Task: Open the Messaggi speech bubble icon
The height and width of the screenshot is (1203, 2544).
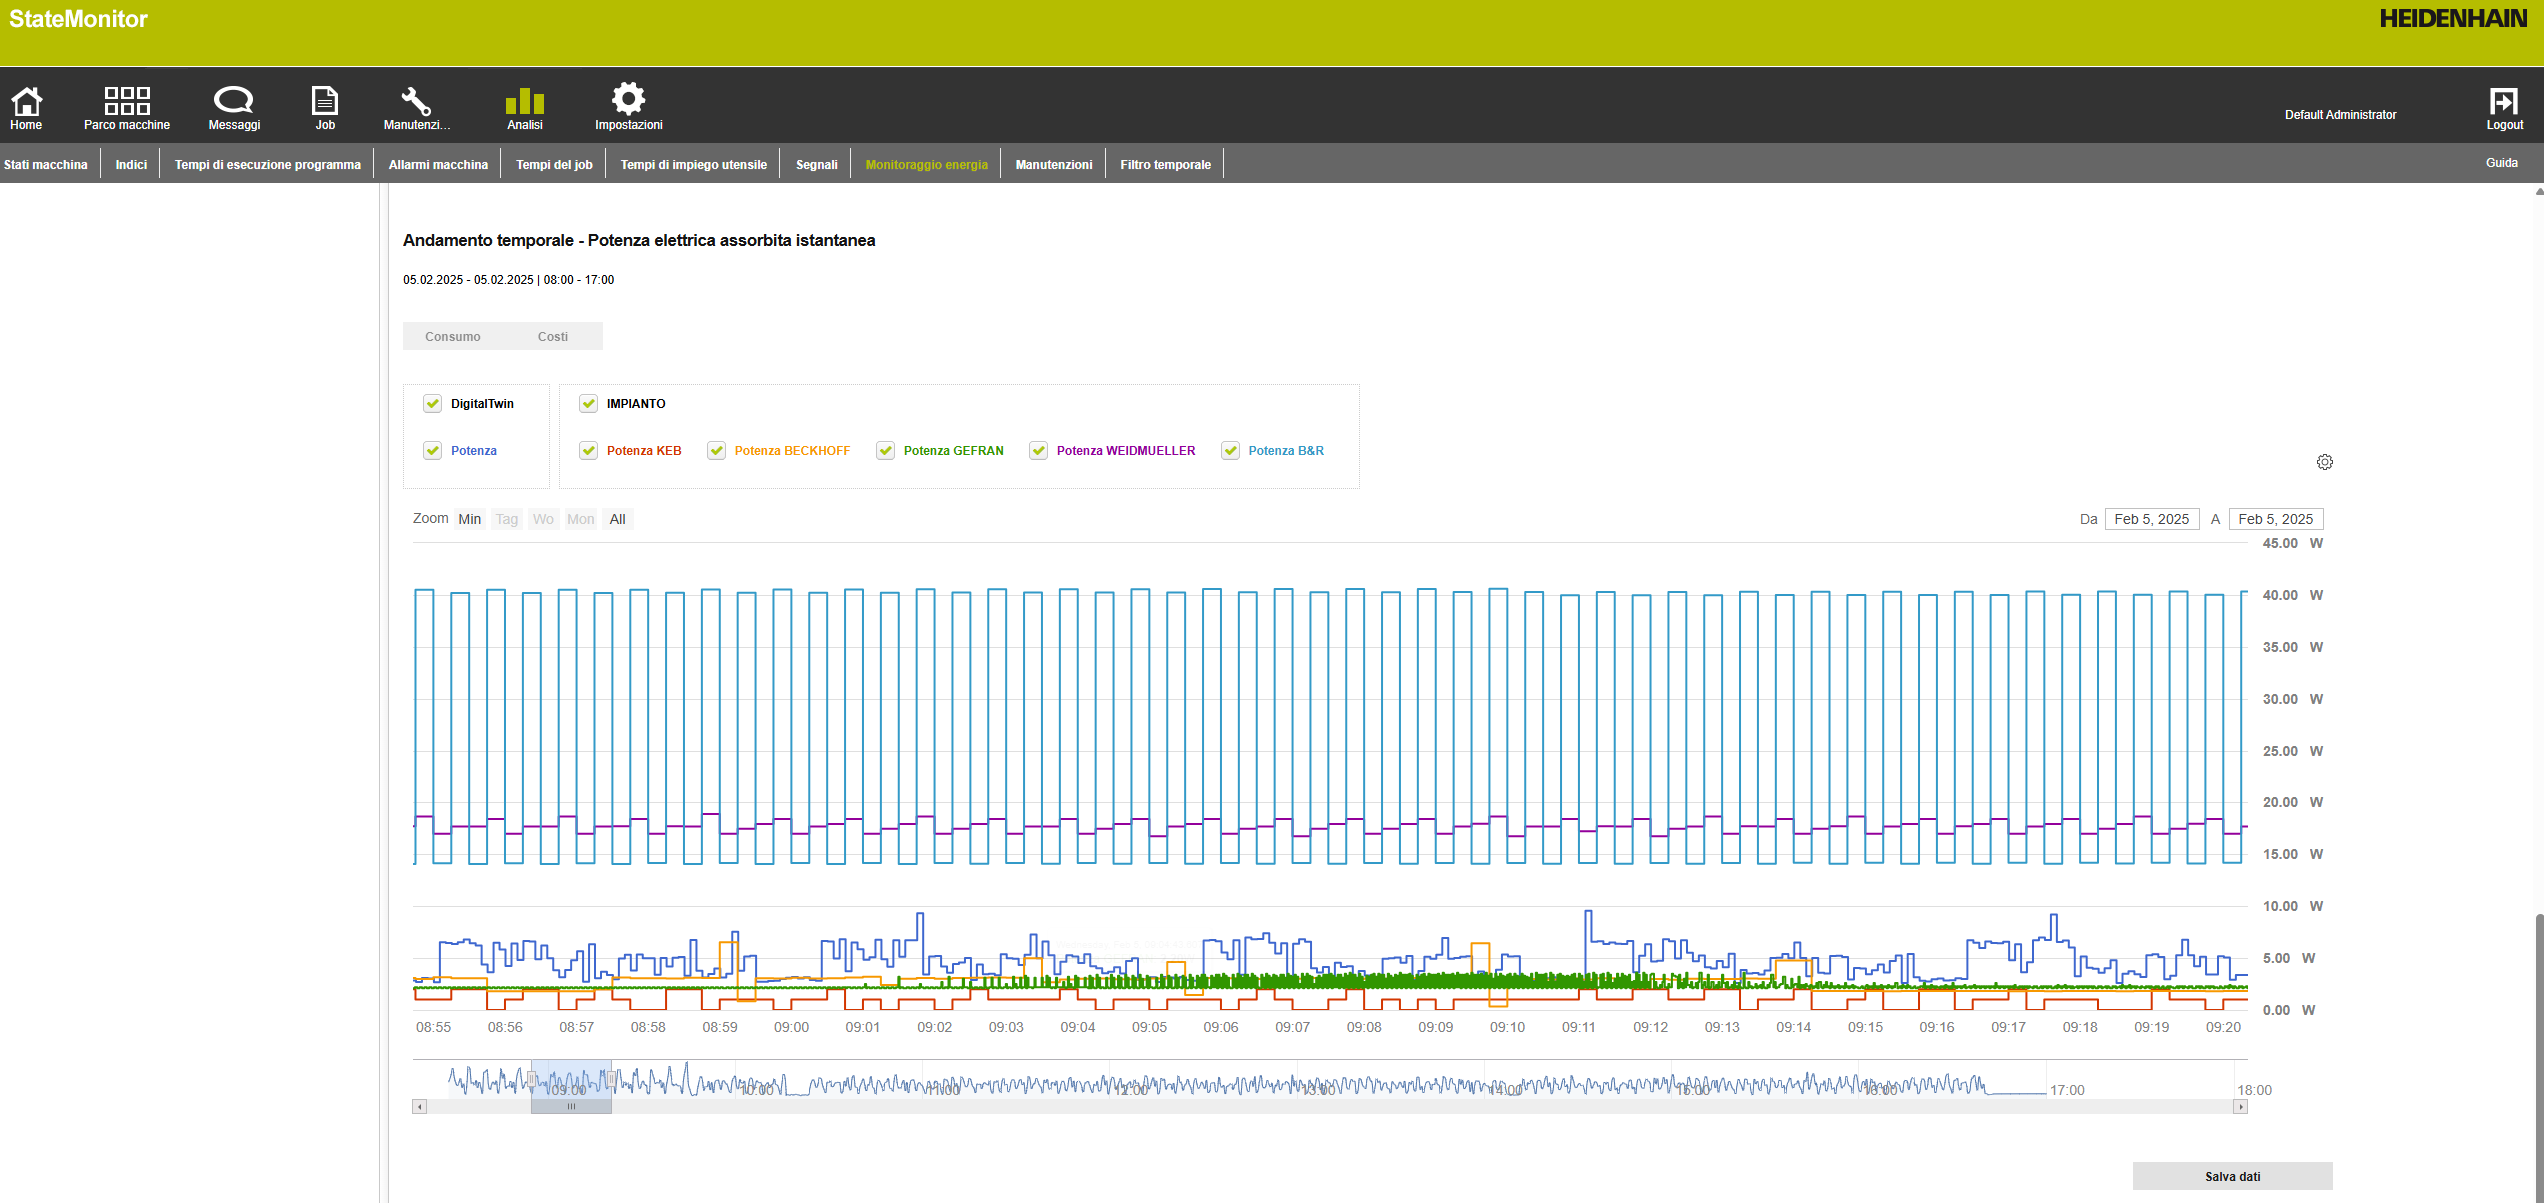Action: tap(234, 101)
